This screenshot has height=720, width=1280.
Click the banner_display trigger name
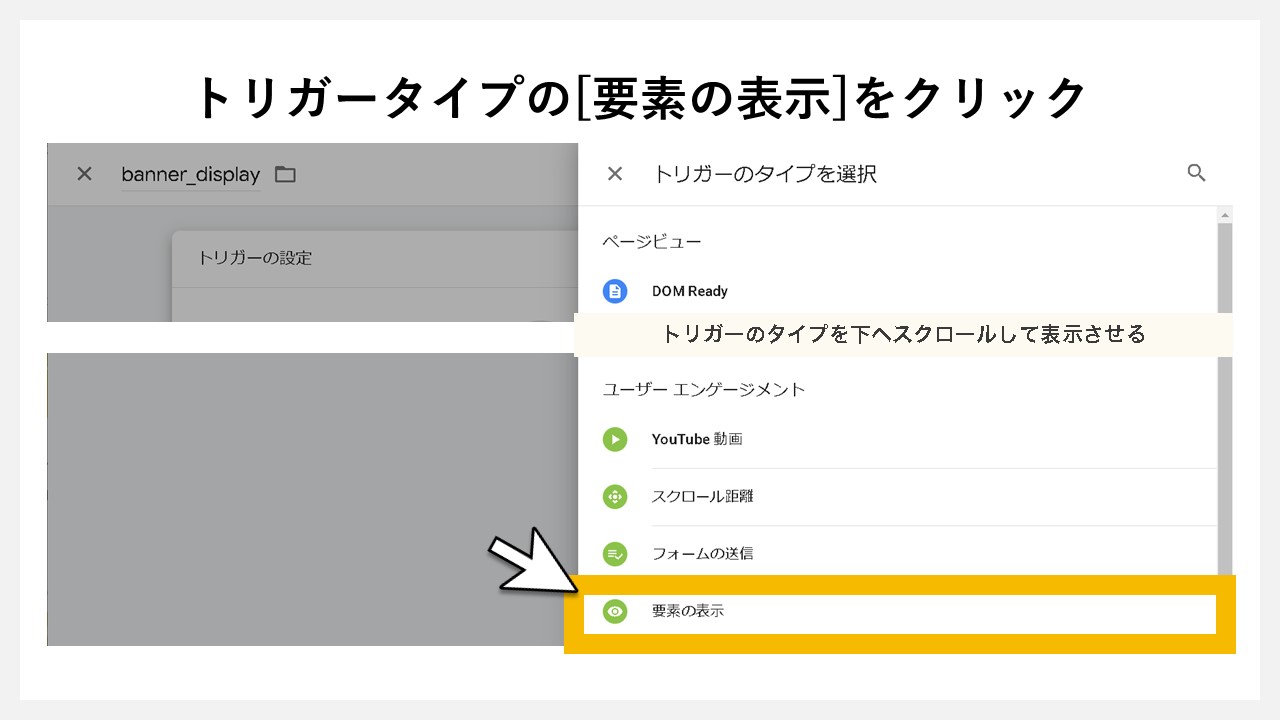pos(190,174)
